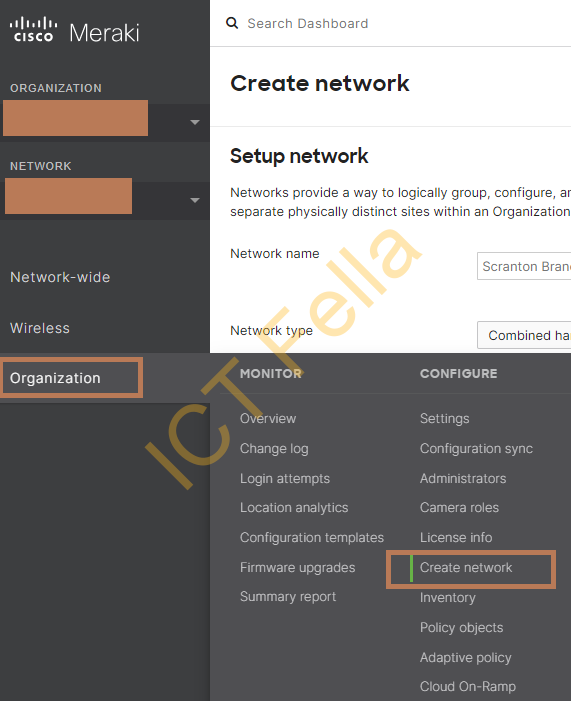571x701 pixels.
Task: Open the Administrators page
Action: coord(463,478)
